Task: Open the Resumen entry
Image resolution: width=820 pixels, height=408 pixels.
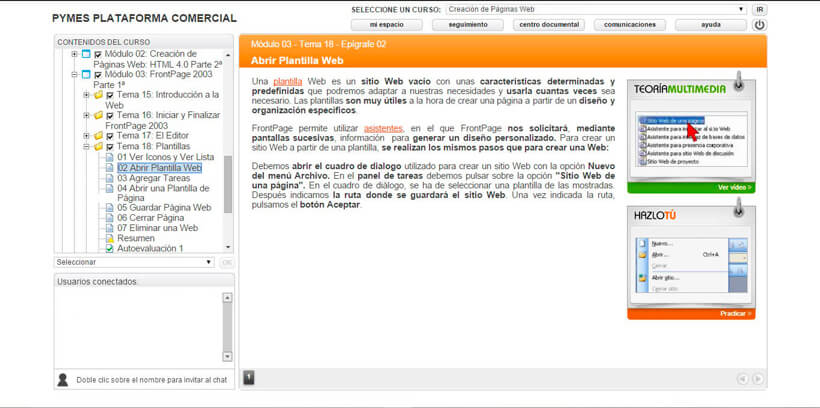Action: 136,239
